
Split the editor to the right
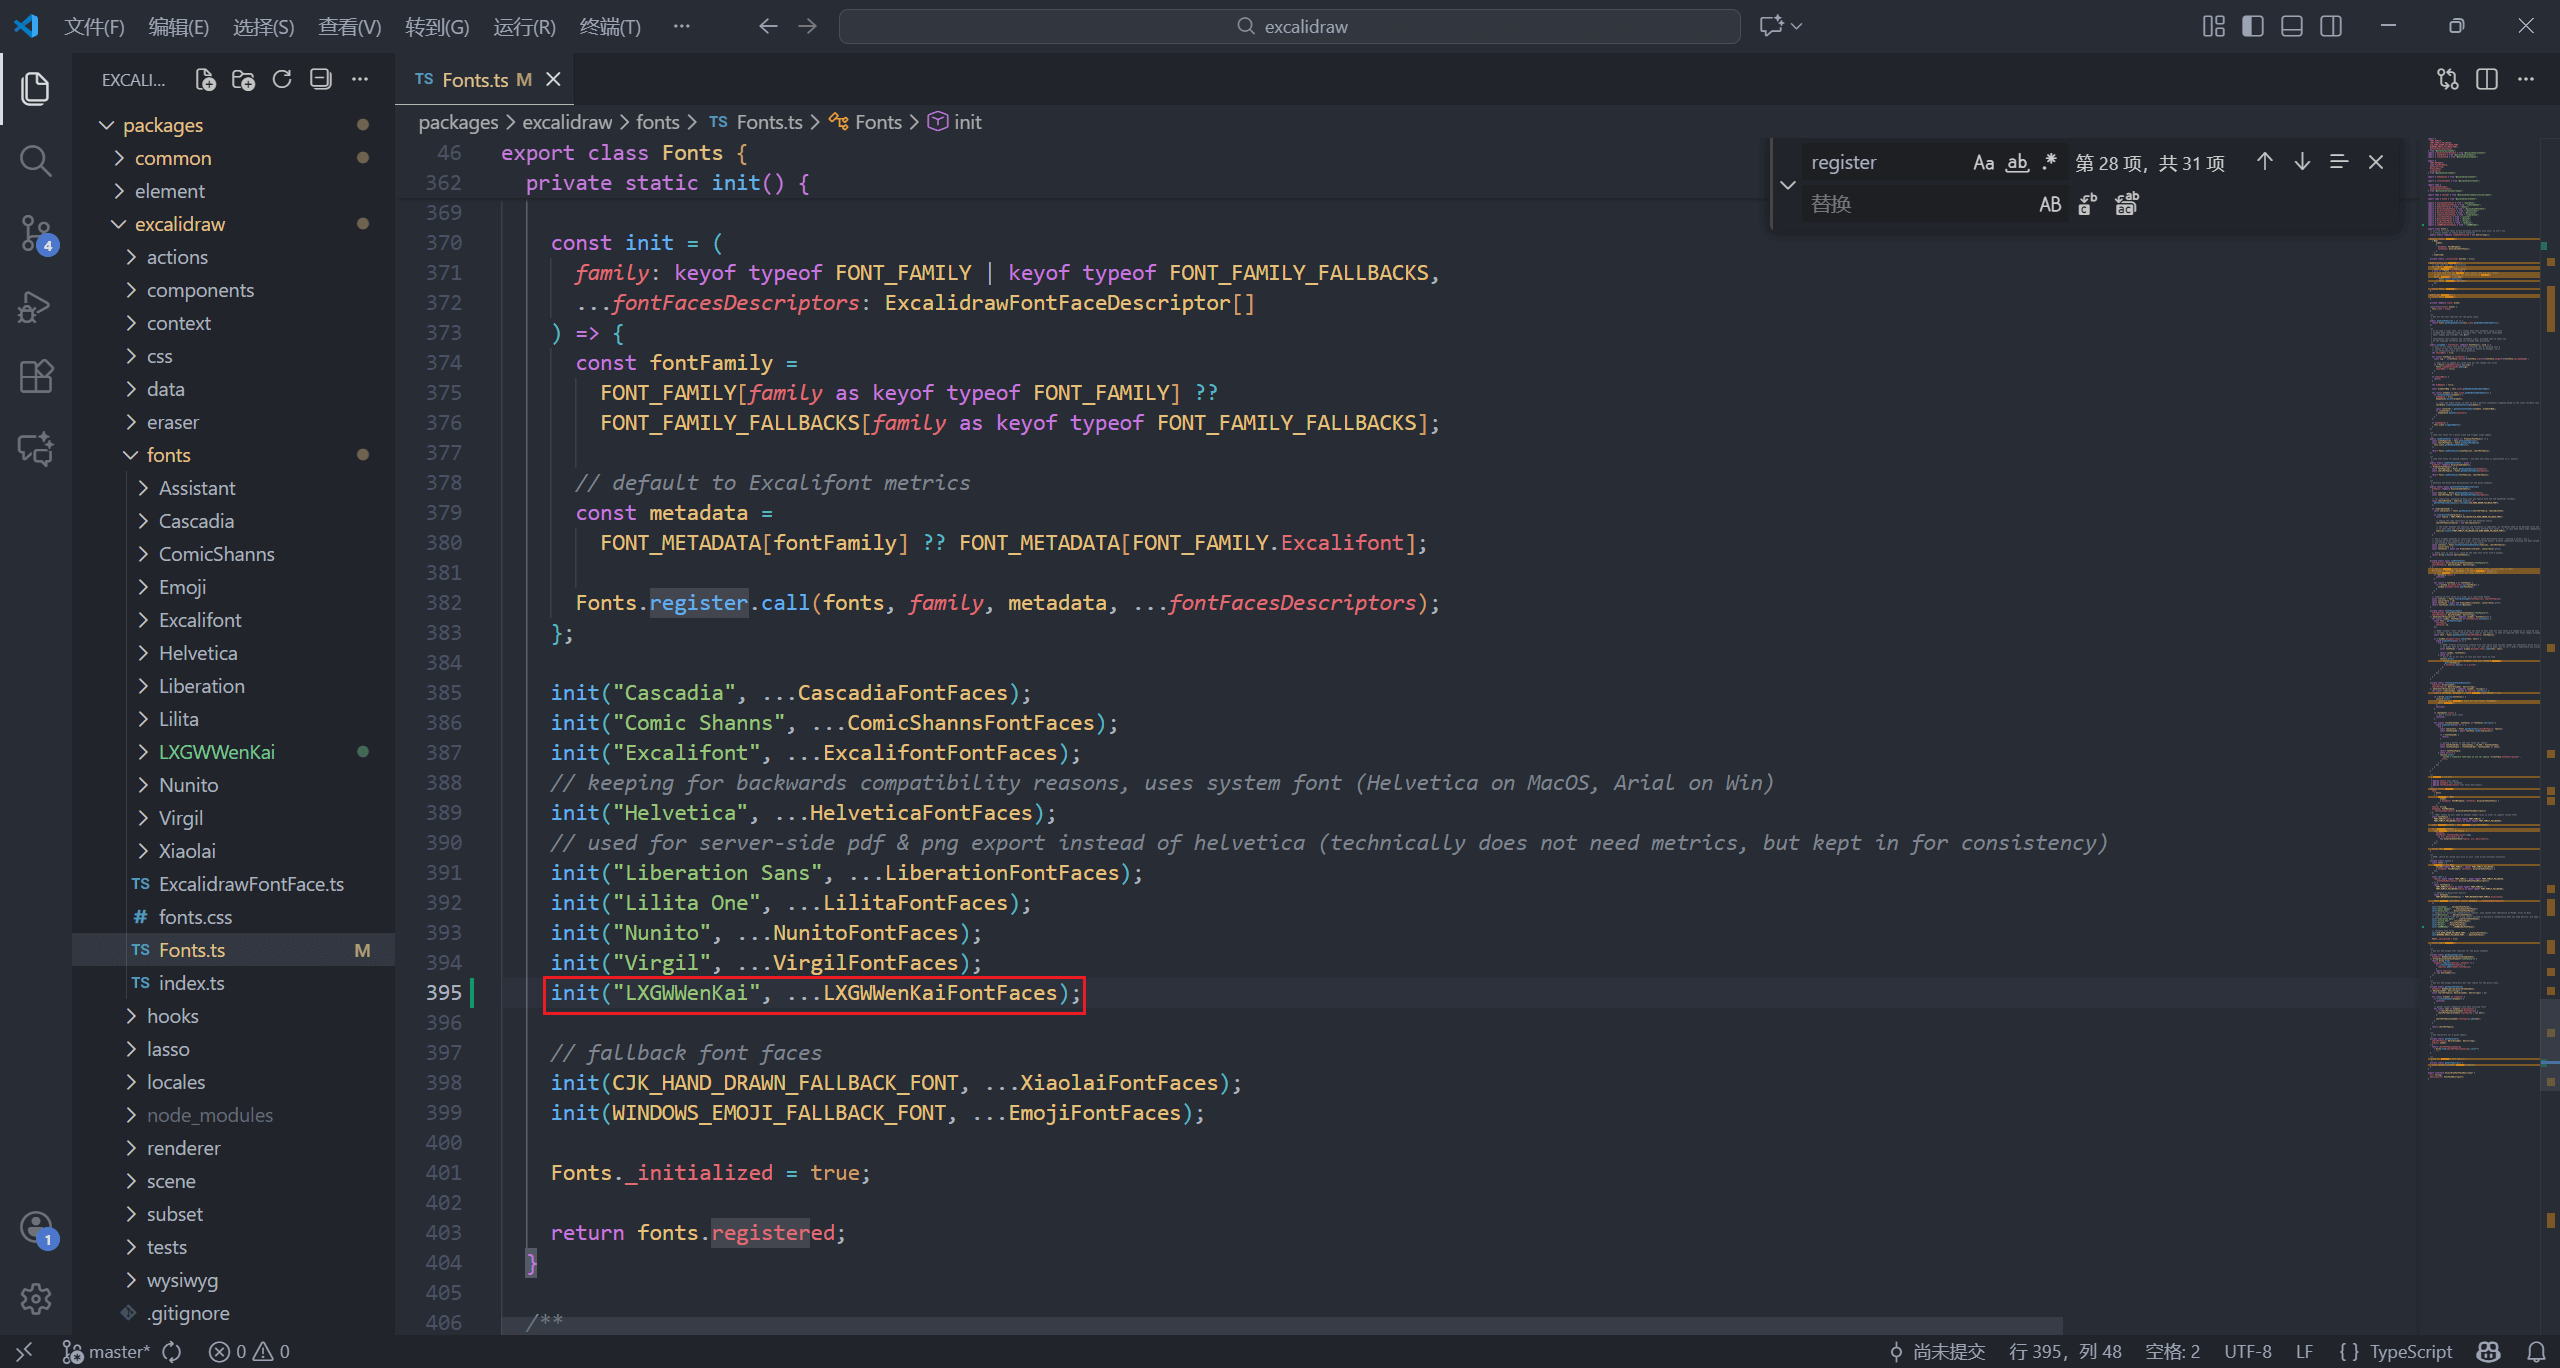[2487, 80]
